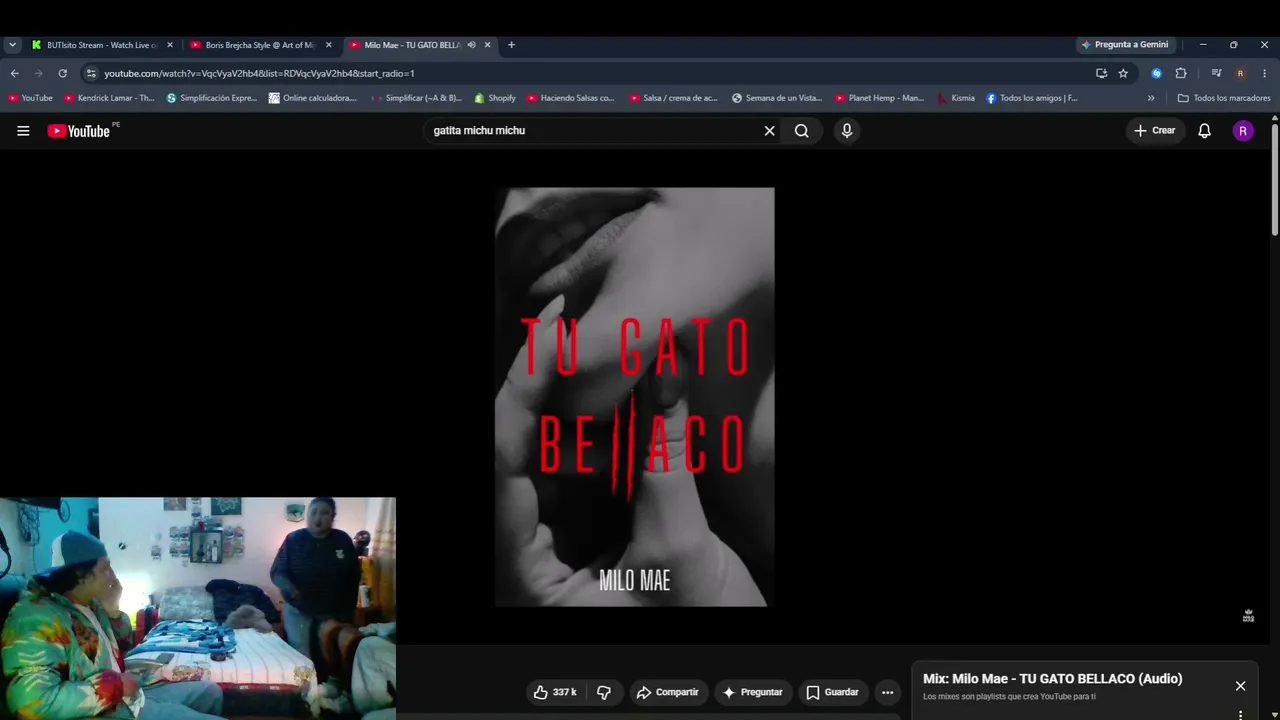Close the BUTIsito Stream tab
This screenshot has height=720, width=1280.
[170, 45]
